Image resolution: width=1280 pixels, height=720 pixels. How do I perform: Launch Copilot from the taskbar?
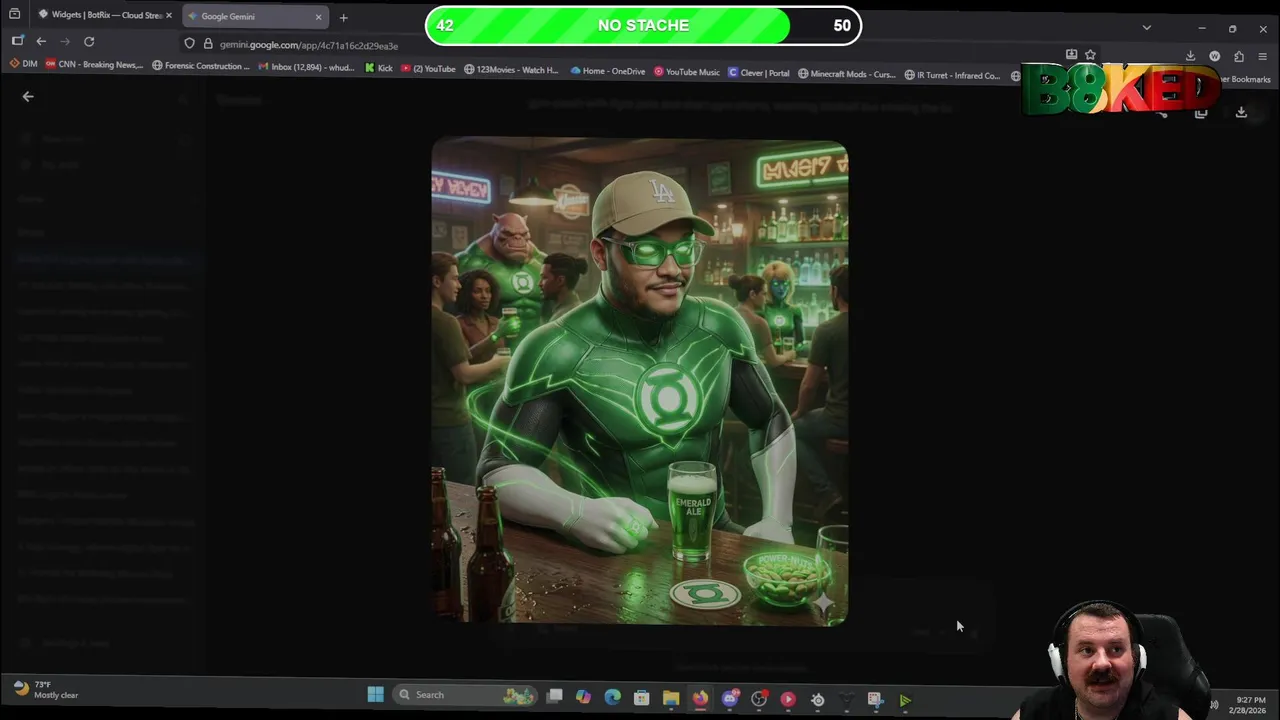pos(583,697)
